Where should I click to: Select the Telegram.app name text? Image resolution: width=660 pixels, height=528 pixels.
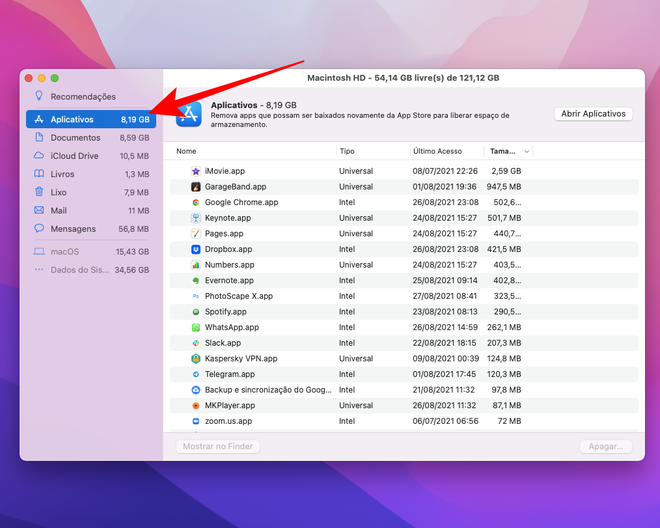pyautogui.click(x=230, y=374)
